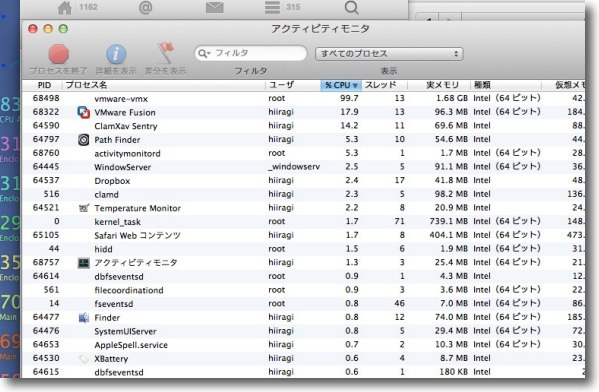
Task: Click the home icon in background window
Action: pos(65,7)
